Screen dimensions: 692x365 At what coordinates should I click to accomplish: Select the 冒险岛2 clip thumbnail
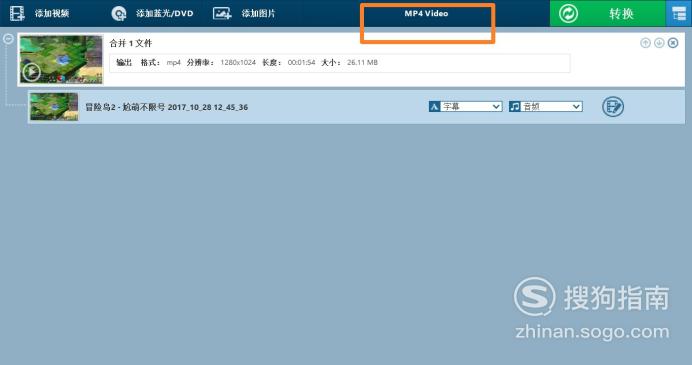pos(54,106)
